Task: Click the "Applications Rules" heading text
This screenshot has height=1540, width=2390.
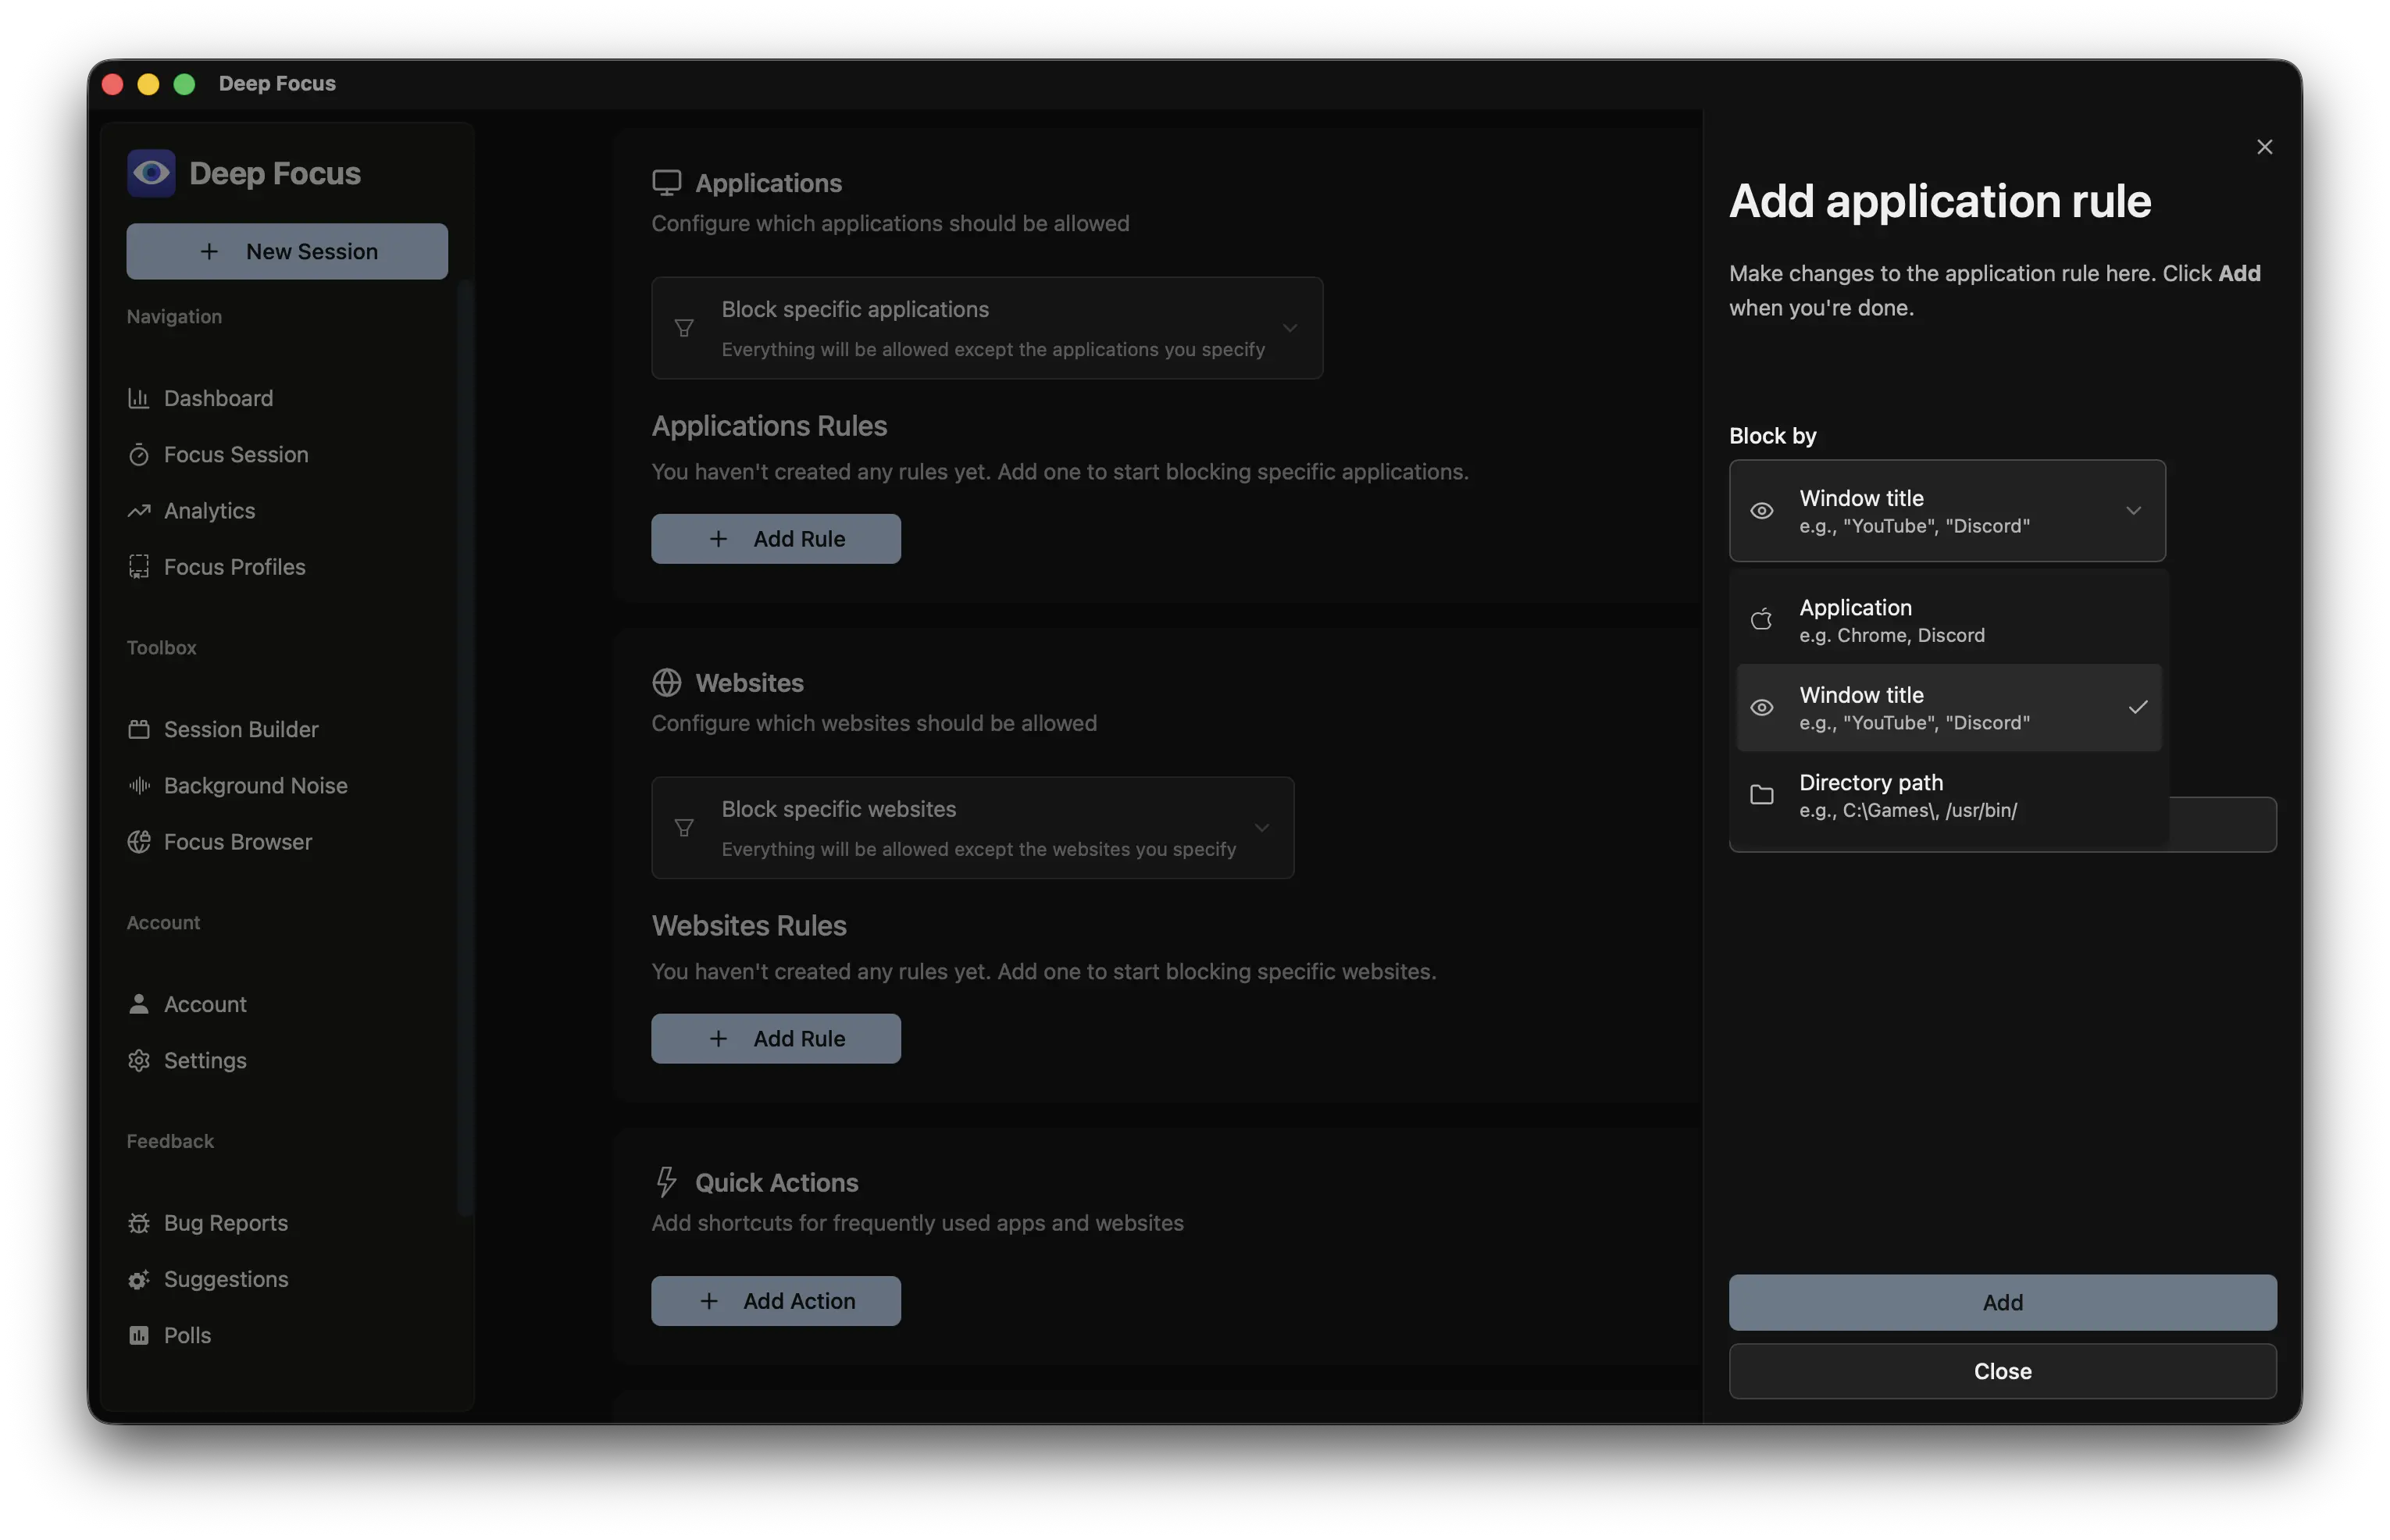Action: pos(769,425)
